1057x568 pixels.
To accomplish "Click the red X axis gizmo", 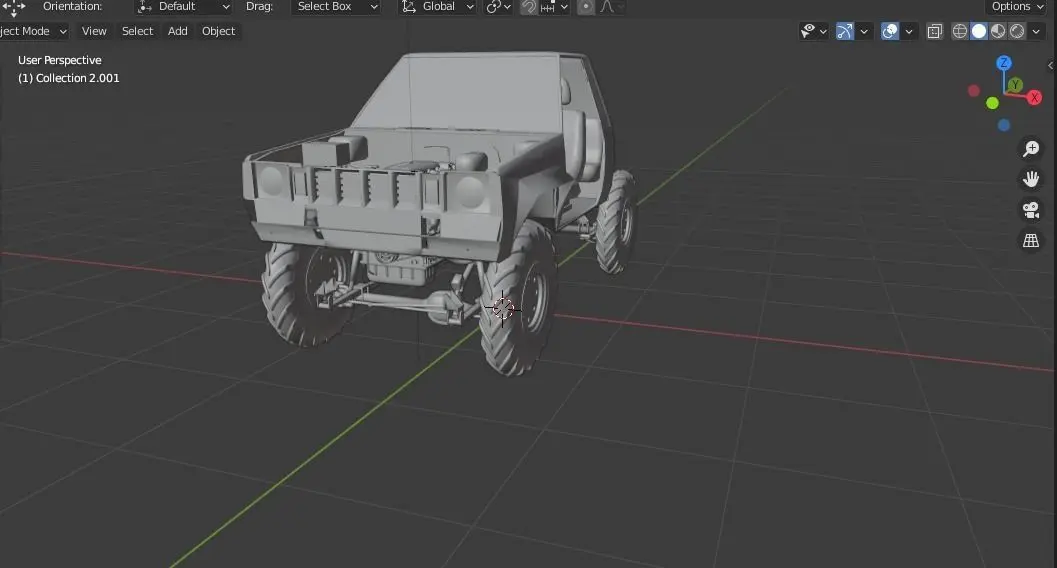I will click(1034, 98).
